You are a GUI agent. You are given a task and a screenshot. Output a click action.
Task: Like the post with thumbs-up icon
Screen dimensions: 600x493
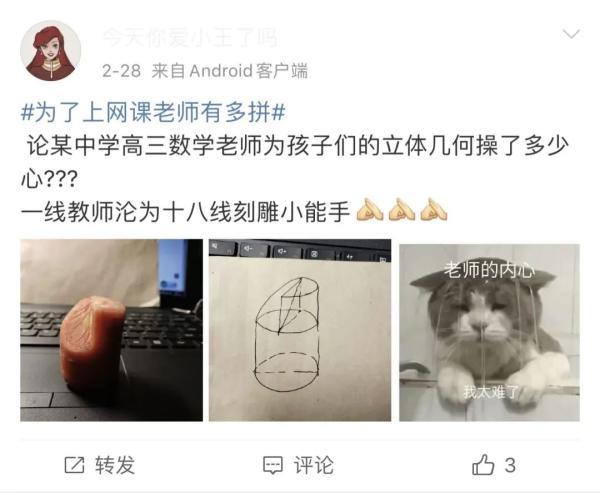pos(483,464)
